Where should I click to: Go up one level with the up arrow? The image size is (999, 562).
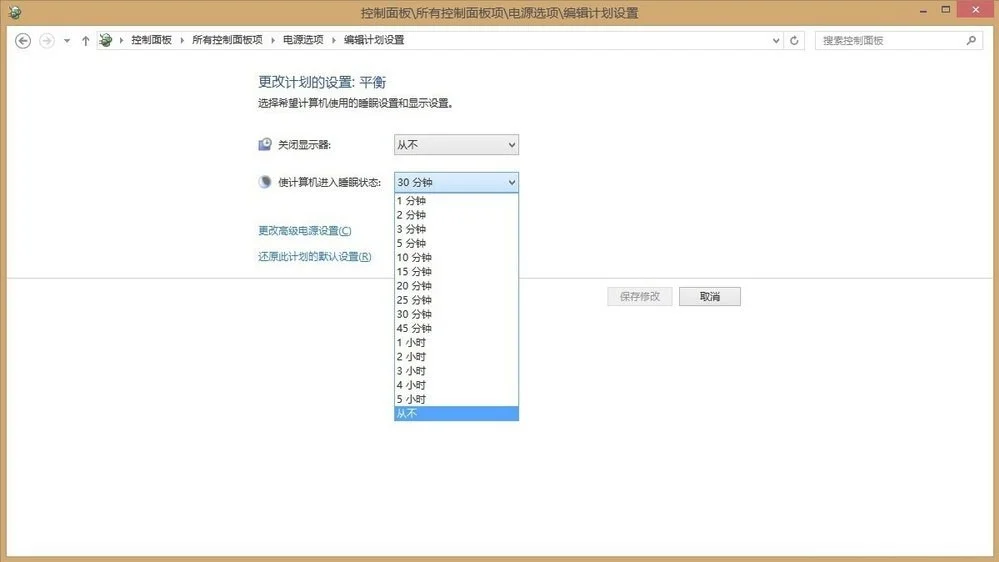click(85, 41)
